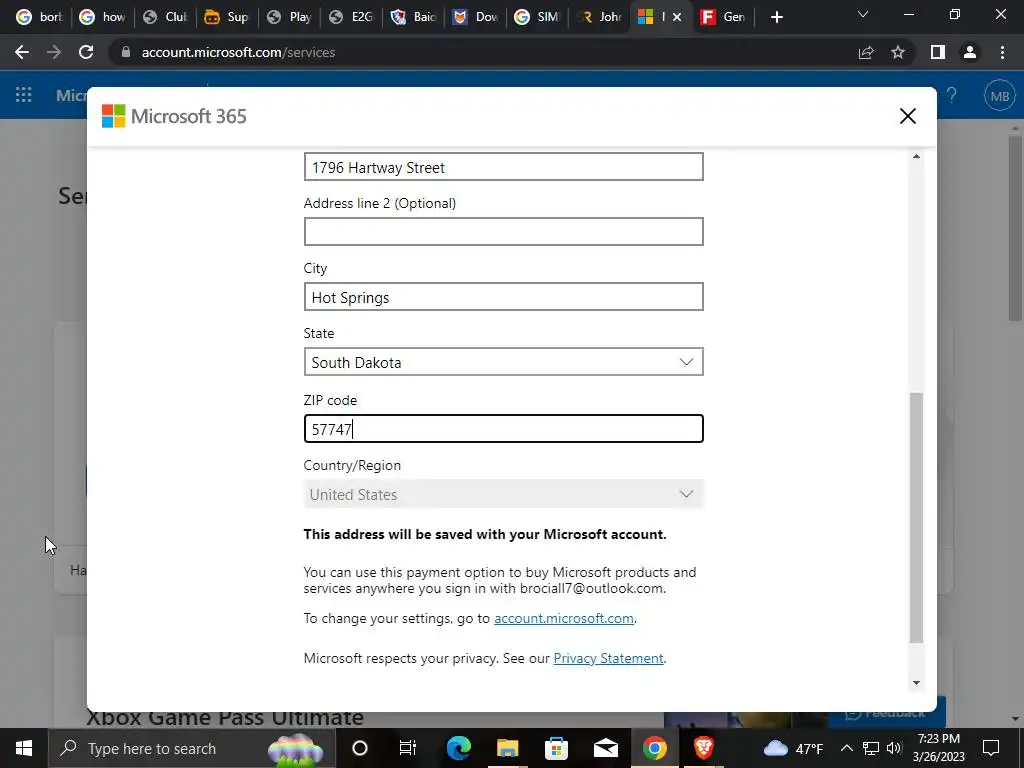Switch to the 'bork' tab
This screenshot has width=1024, height=768.
click(x=40, y=17)
